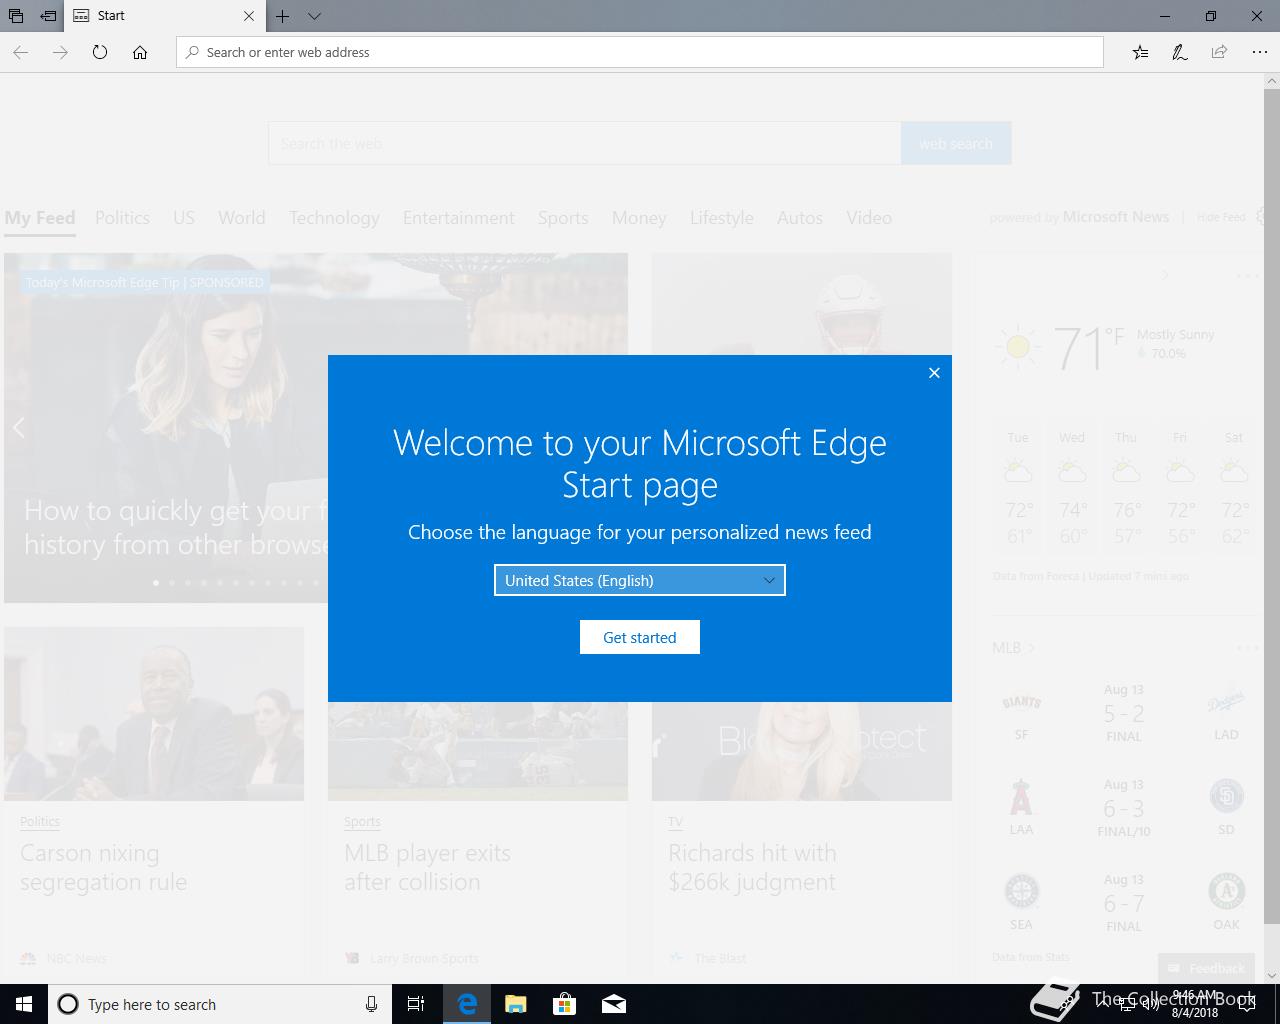Viewport: 1280px width, 1024px height.
Task: Click the TV category link
Action: 675,821
